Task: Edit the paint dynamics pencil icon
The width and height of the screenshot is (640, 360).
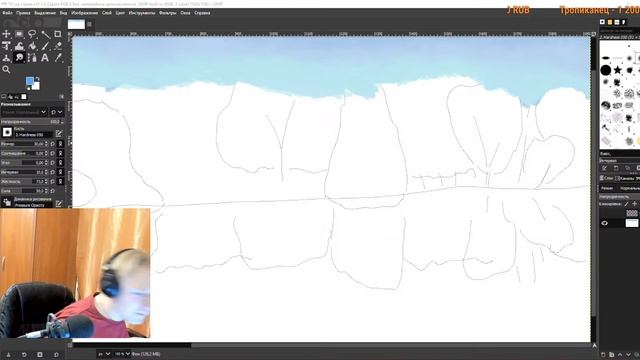Action: [x=59, y=203]
